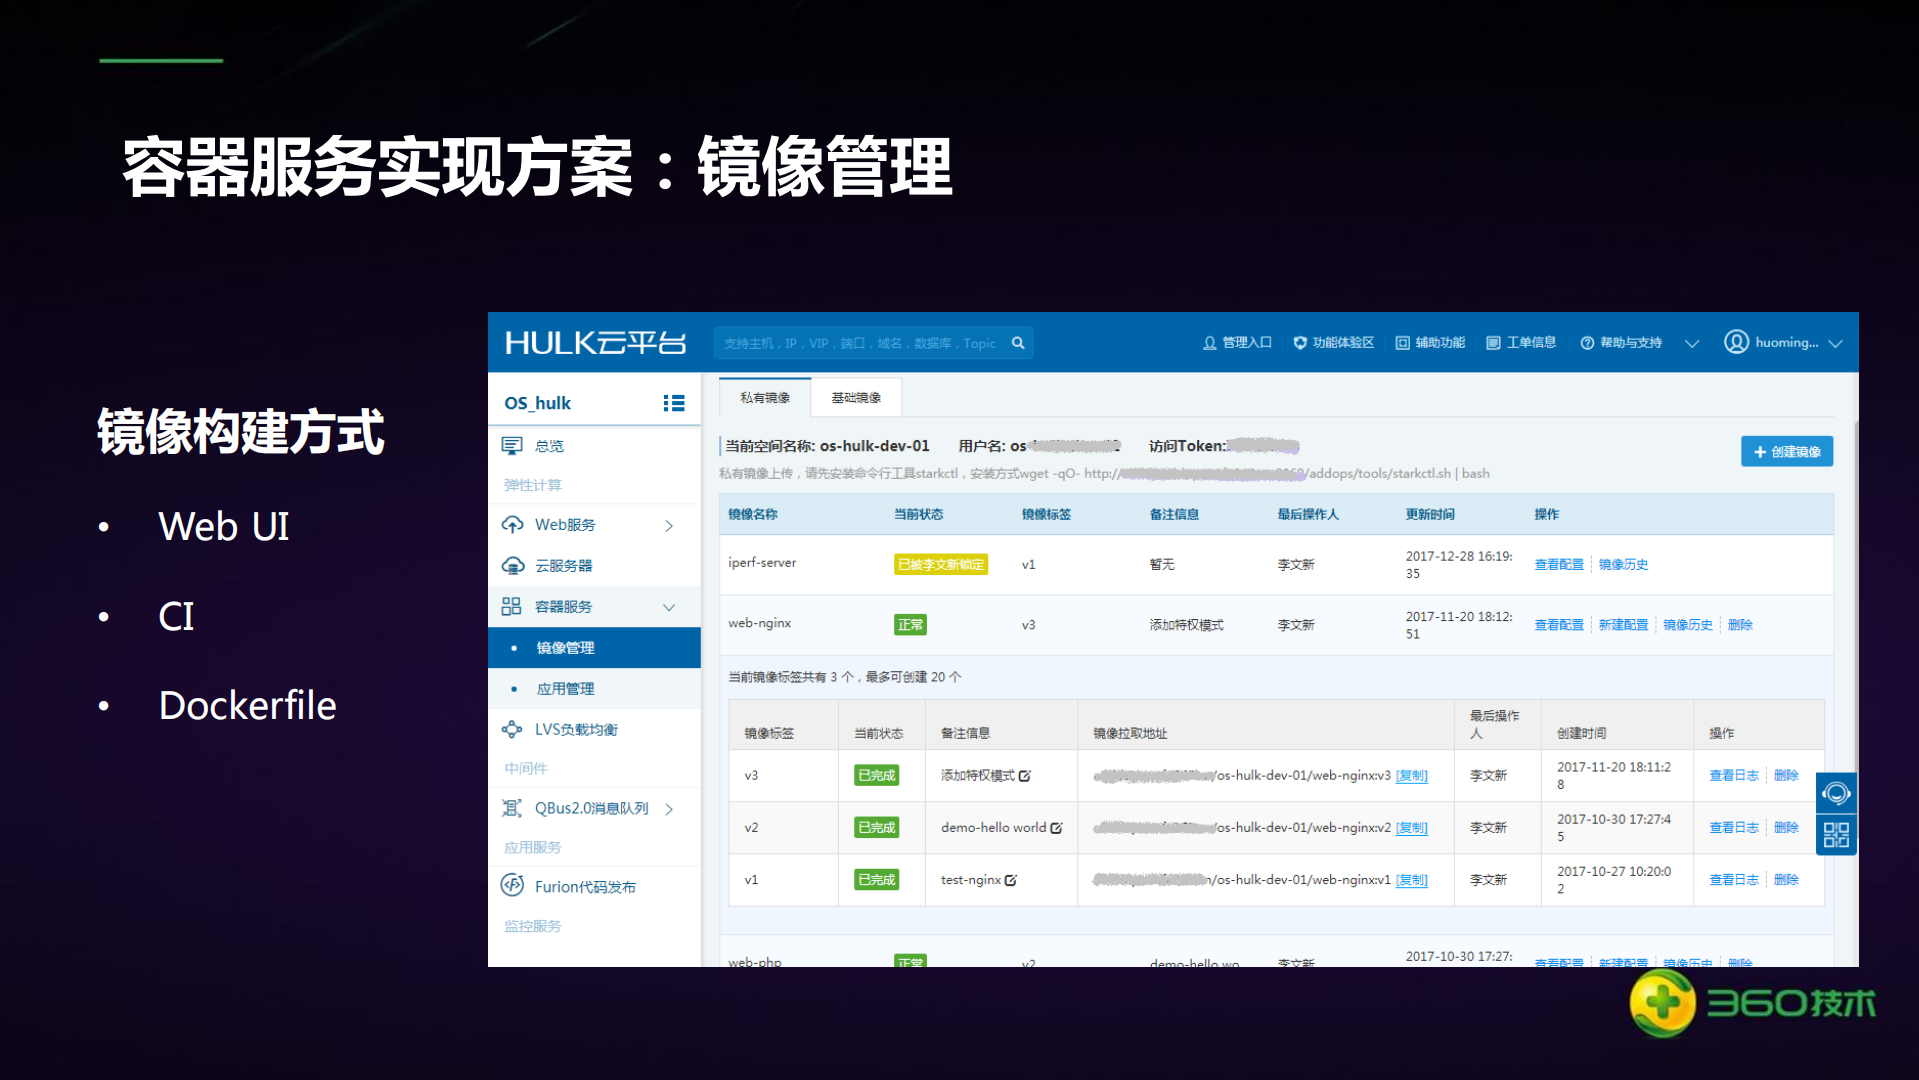Click the 工单信息 document icon in top bar
The width and height of the screenshot is (1919, 1080).
click(1495, 342)
